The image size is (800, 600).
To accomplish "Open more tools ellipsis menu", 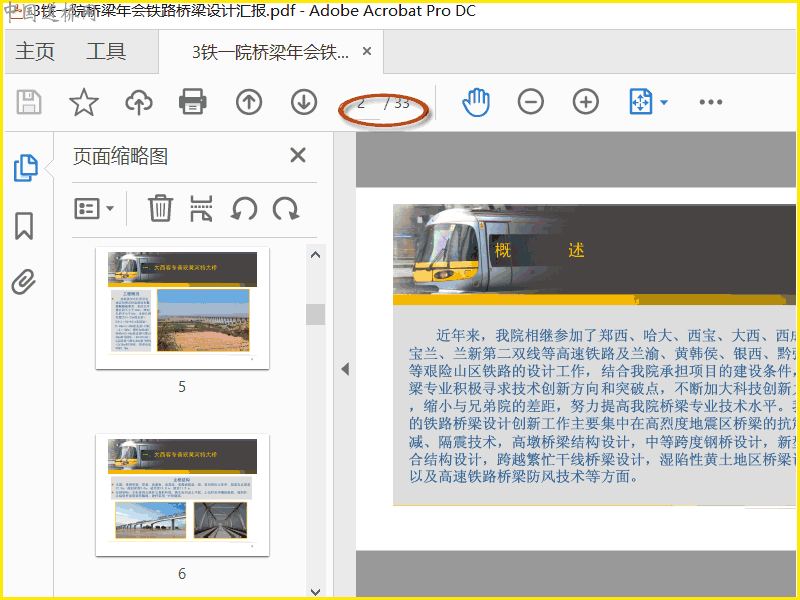I will click(711, 102).
